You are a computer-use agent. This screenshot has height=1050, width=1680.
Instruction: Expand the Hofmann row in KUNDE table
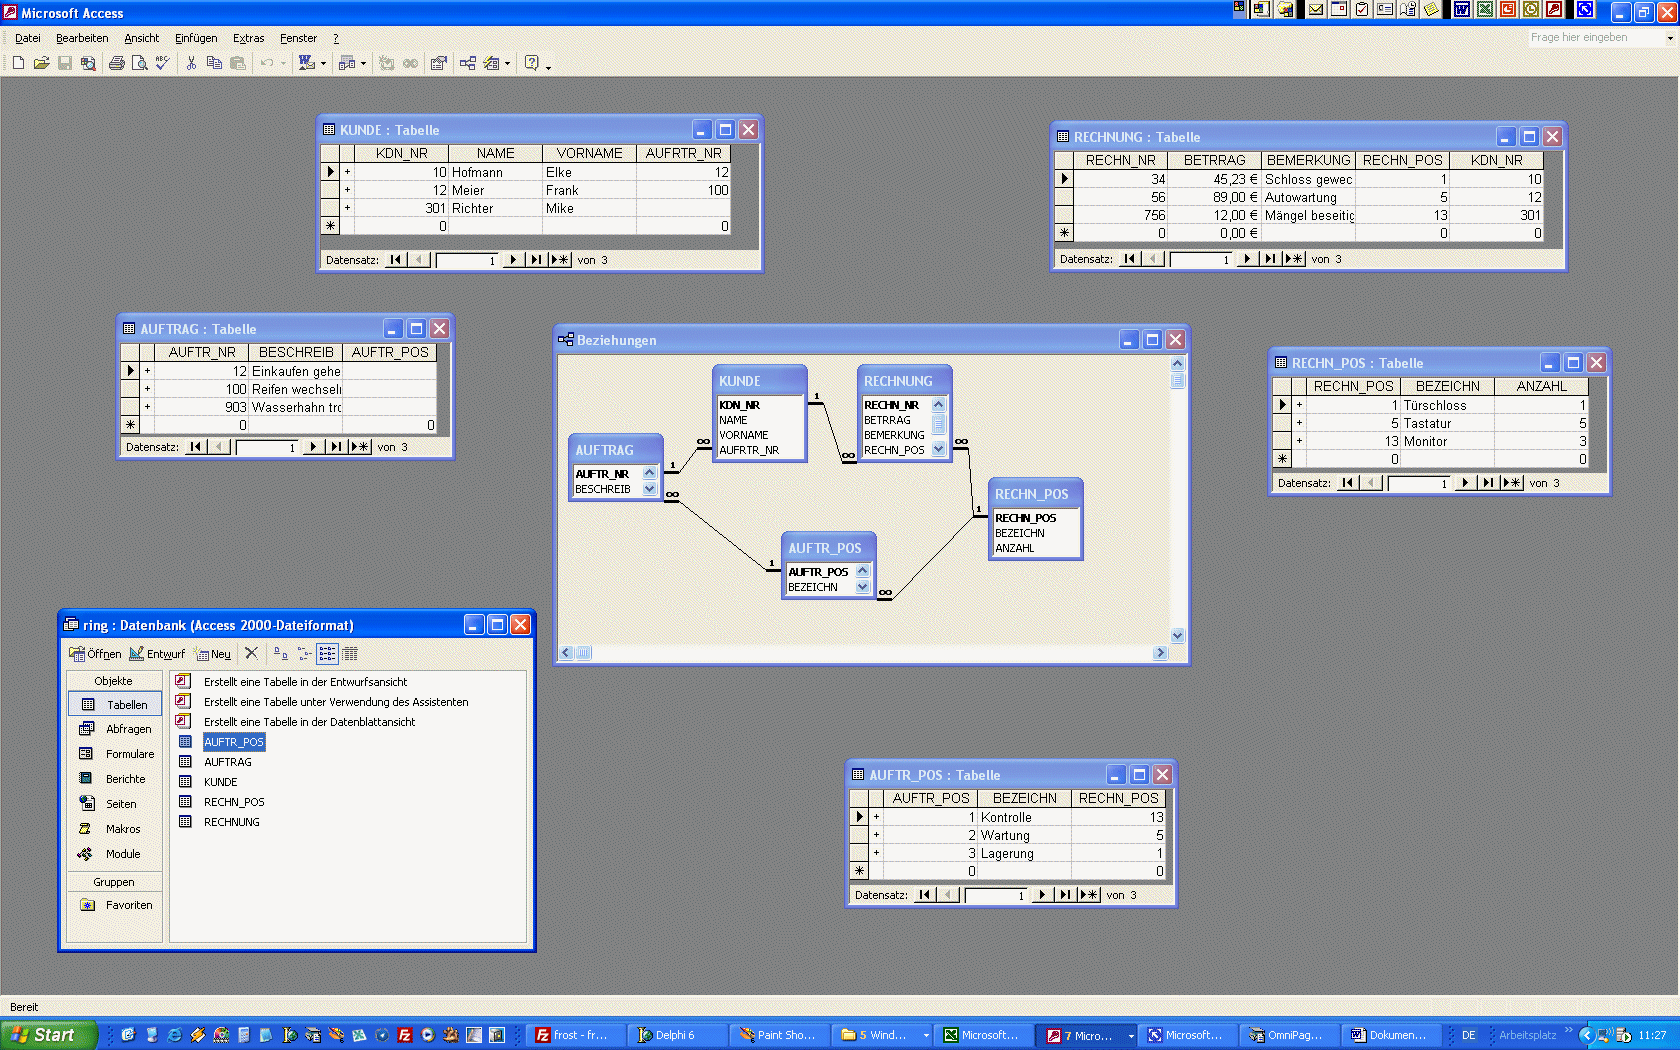347,172
